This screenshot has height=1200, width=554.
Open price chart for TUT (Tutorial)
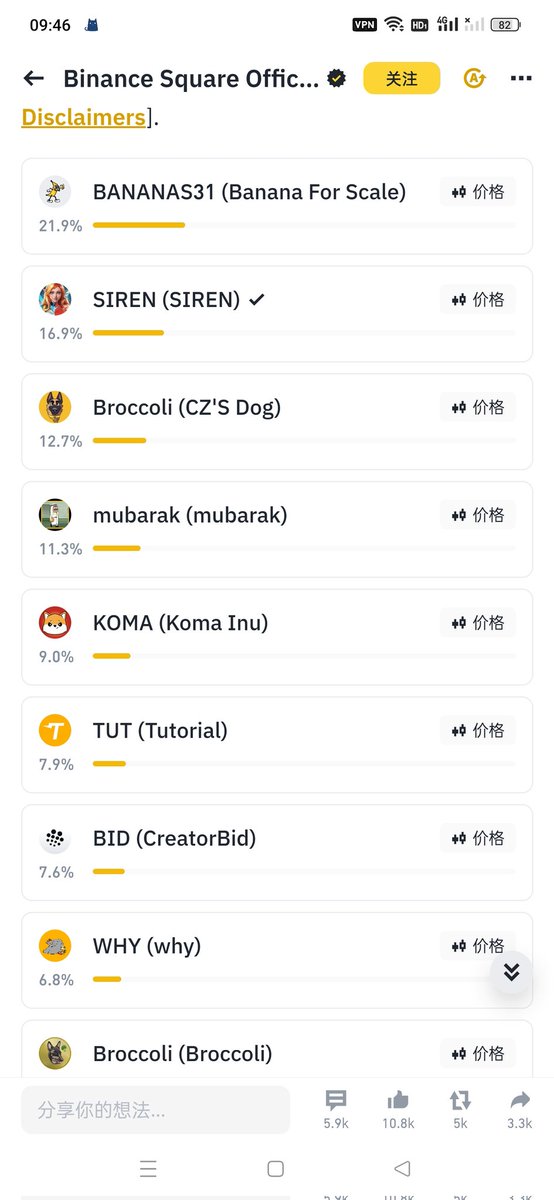(x=478, y=730)
